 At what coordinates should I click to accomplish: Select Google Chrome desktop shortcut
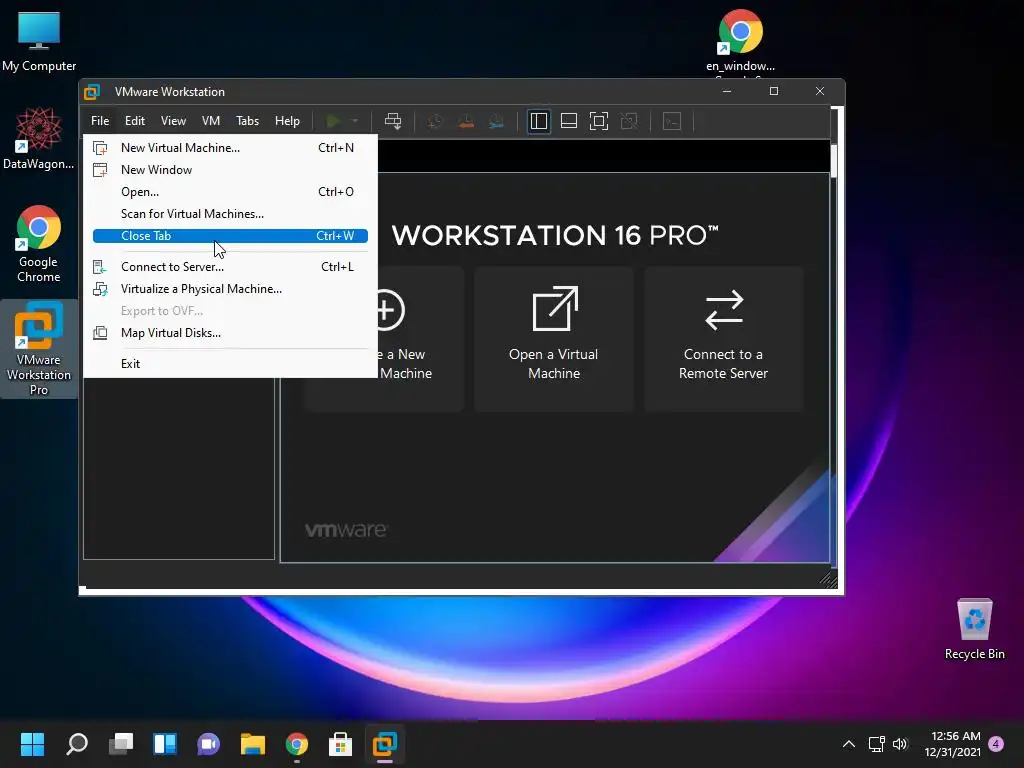click(39, 244)
